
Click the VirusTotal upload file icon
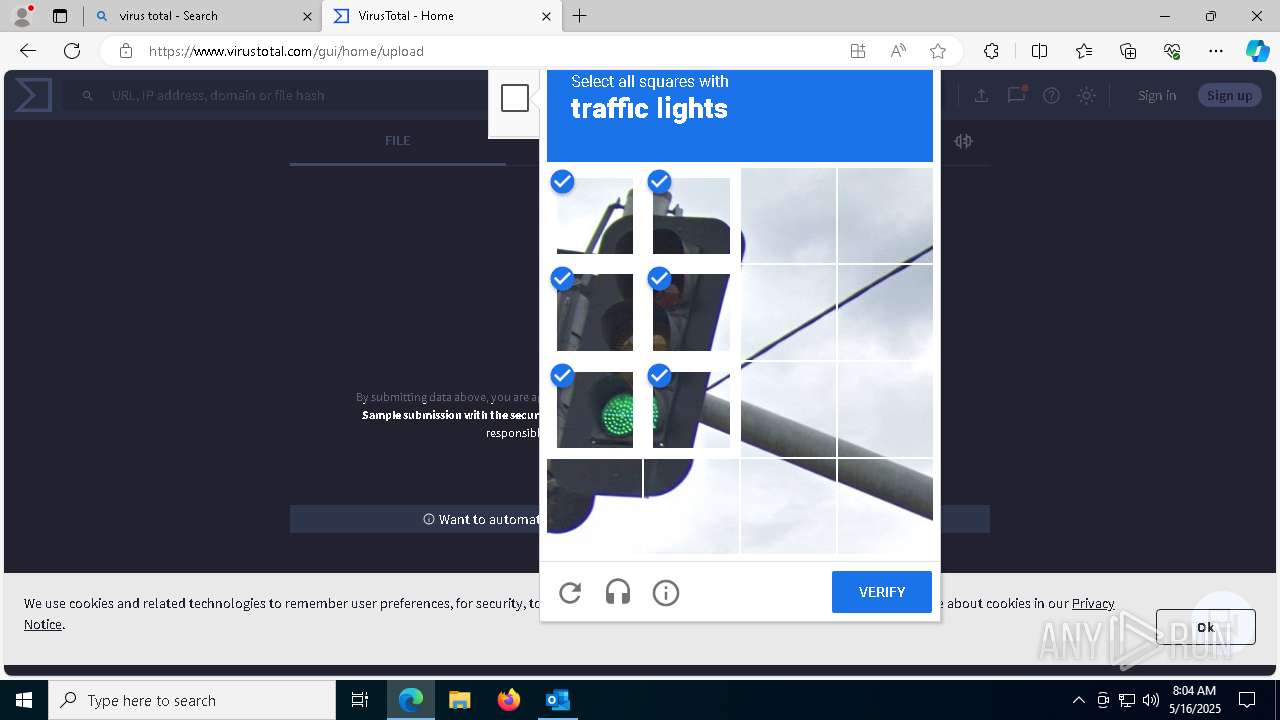pos(981,95)
